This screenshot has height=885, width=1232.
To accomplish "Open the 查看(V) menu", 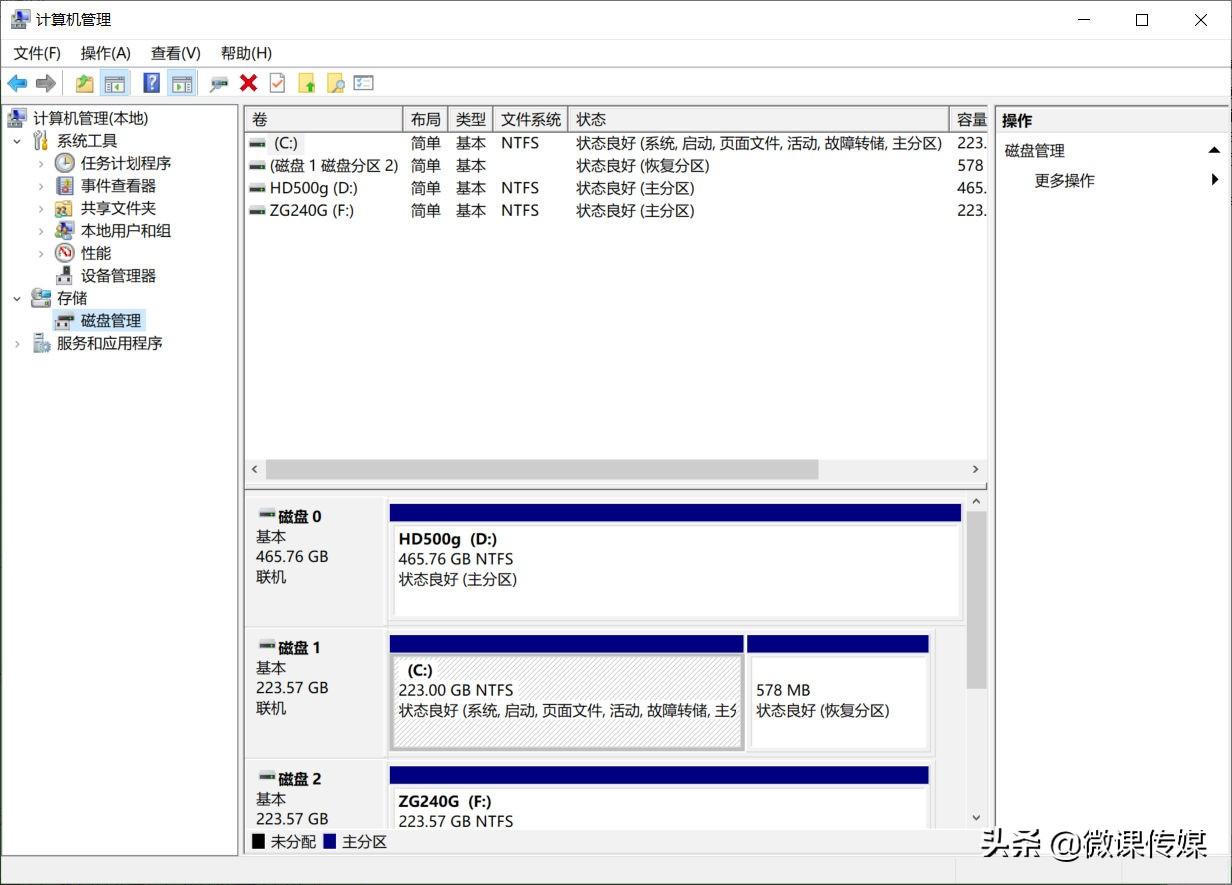I will 175,53.
